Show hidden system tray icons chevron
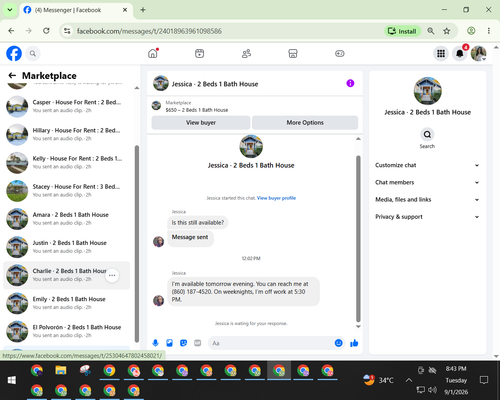 [409, 380]
